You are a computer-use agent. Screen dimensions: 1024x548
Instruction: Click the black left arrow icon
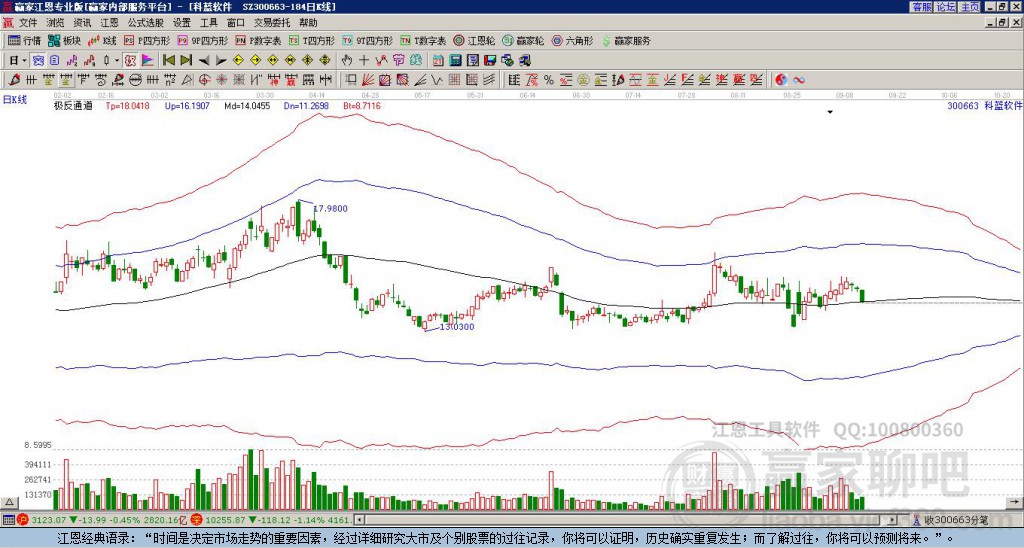[x=204, y=61]
